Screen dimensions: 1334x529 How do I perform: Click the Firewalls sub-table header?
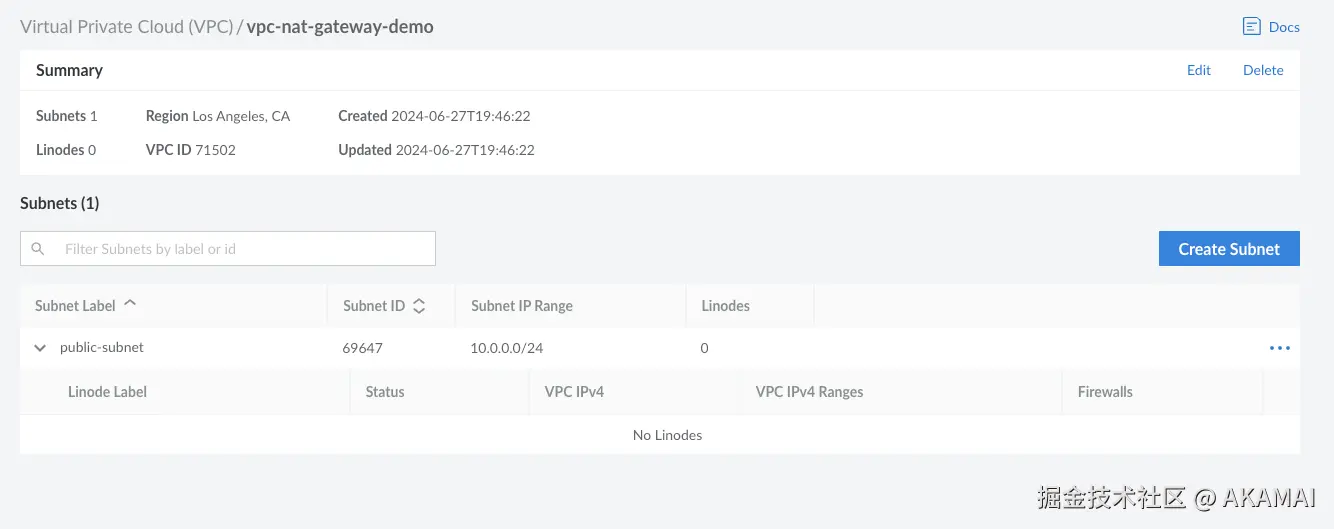tap(1105, 392)
